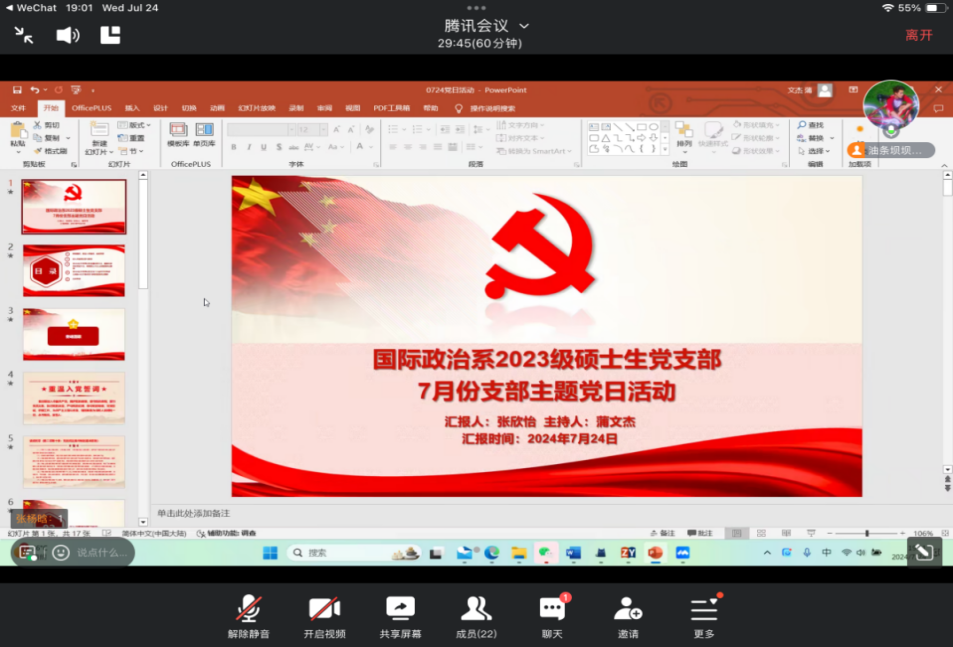The width and height of the screenshot is (953, 647).
Task: Select the slide 2 thumbnail
Action: click(74, 270)
